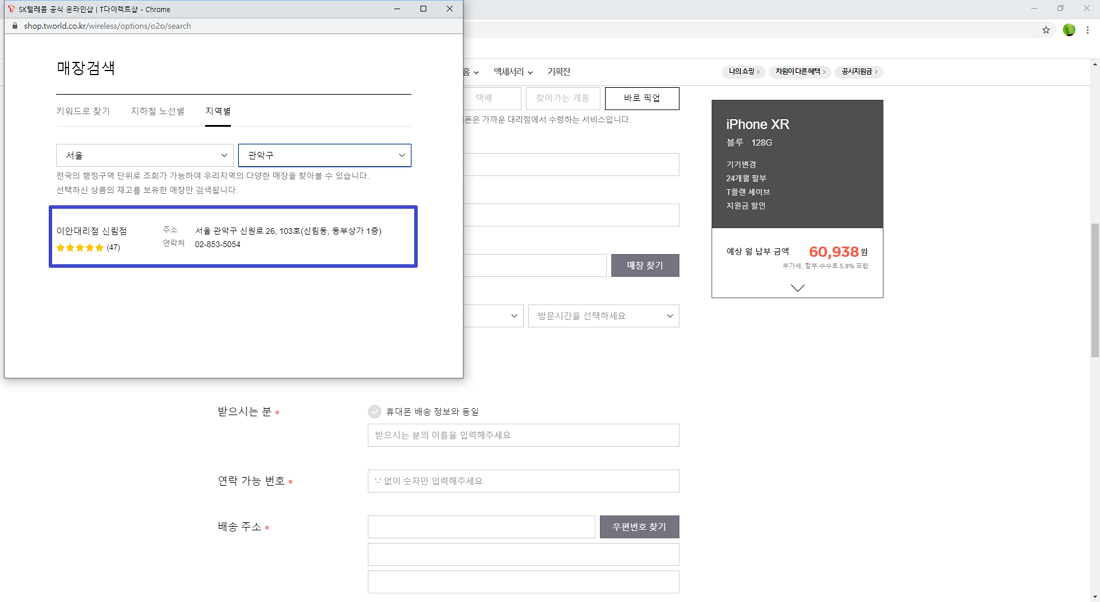Select the 찾아가는 개통 option

pos(563,98)
